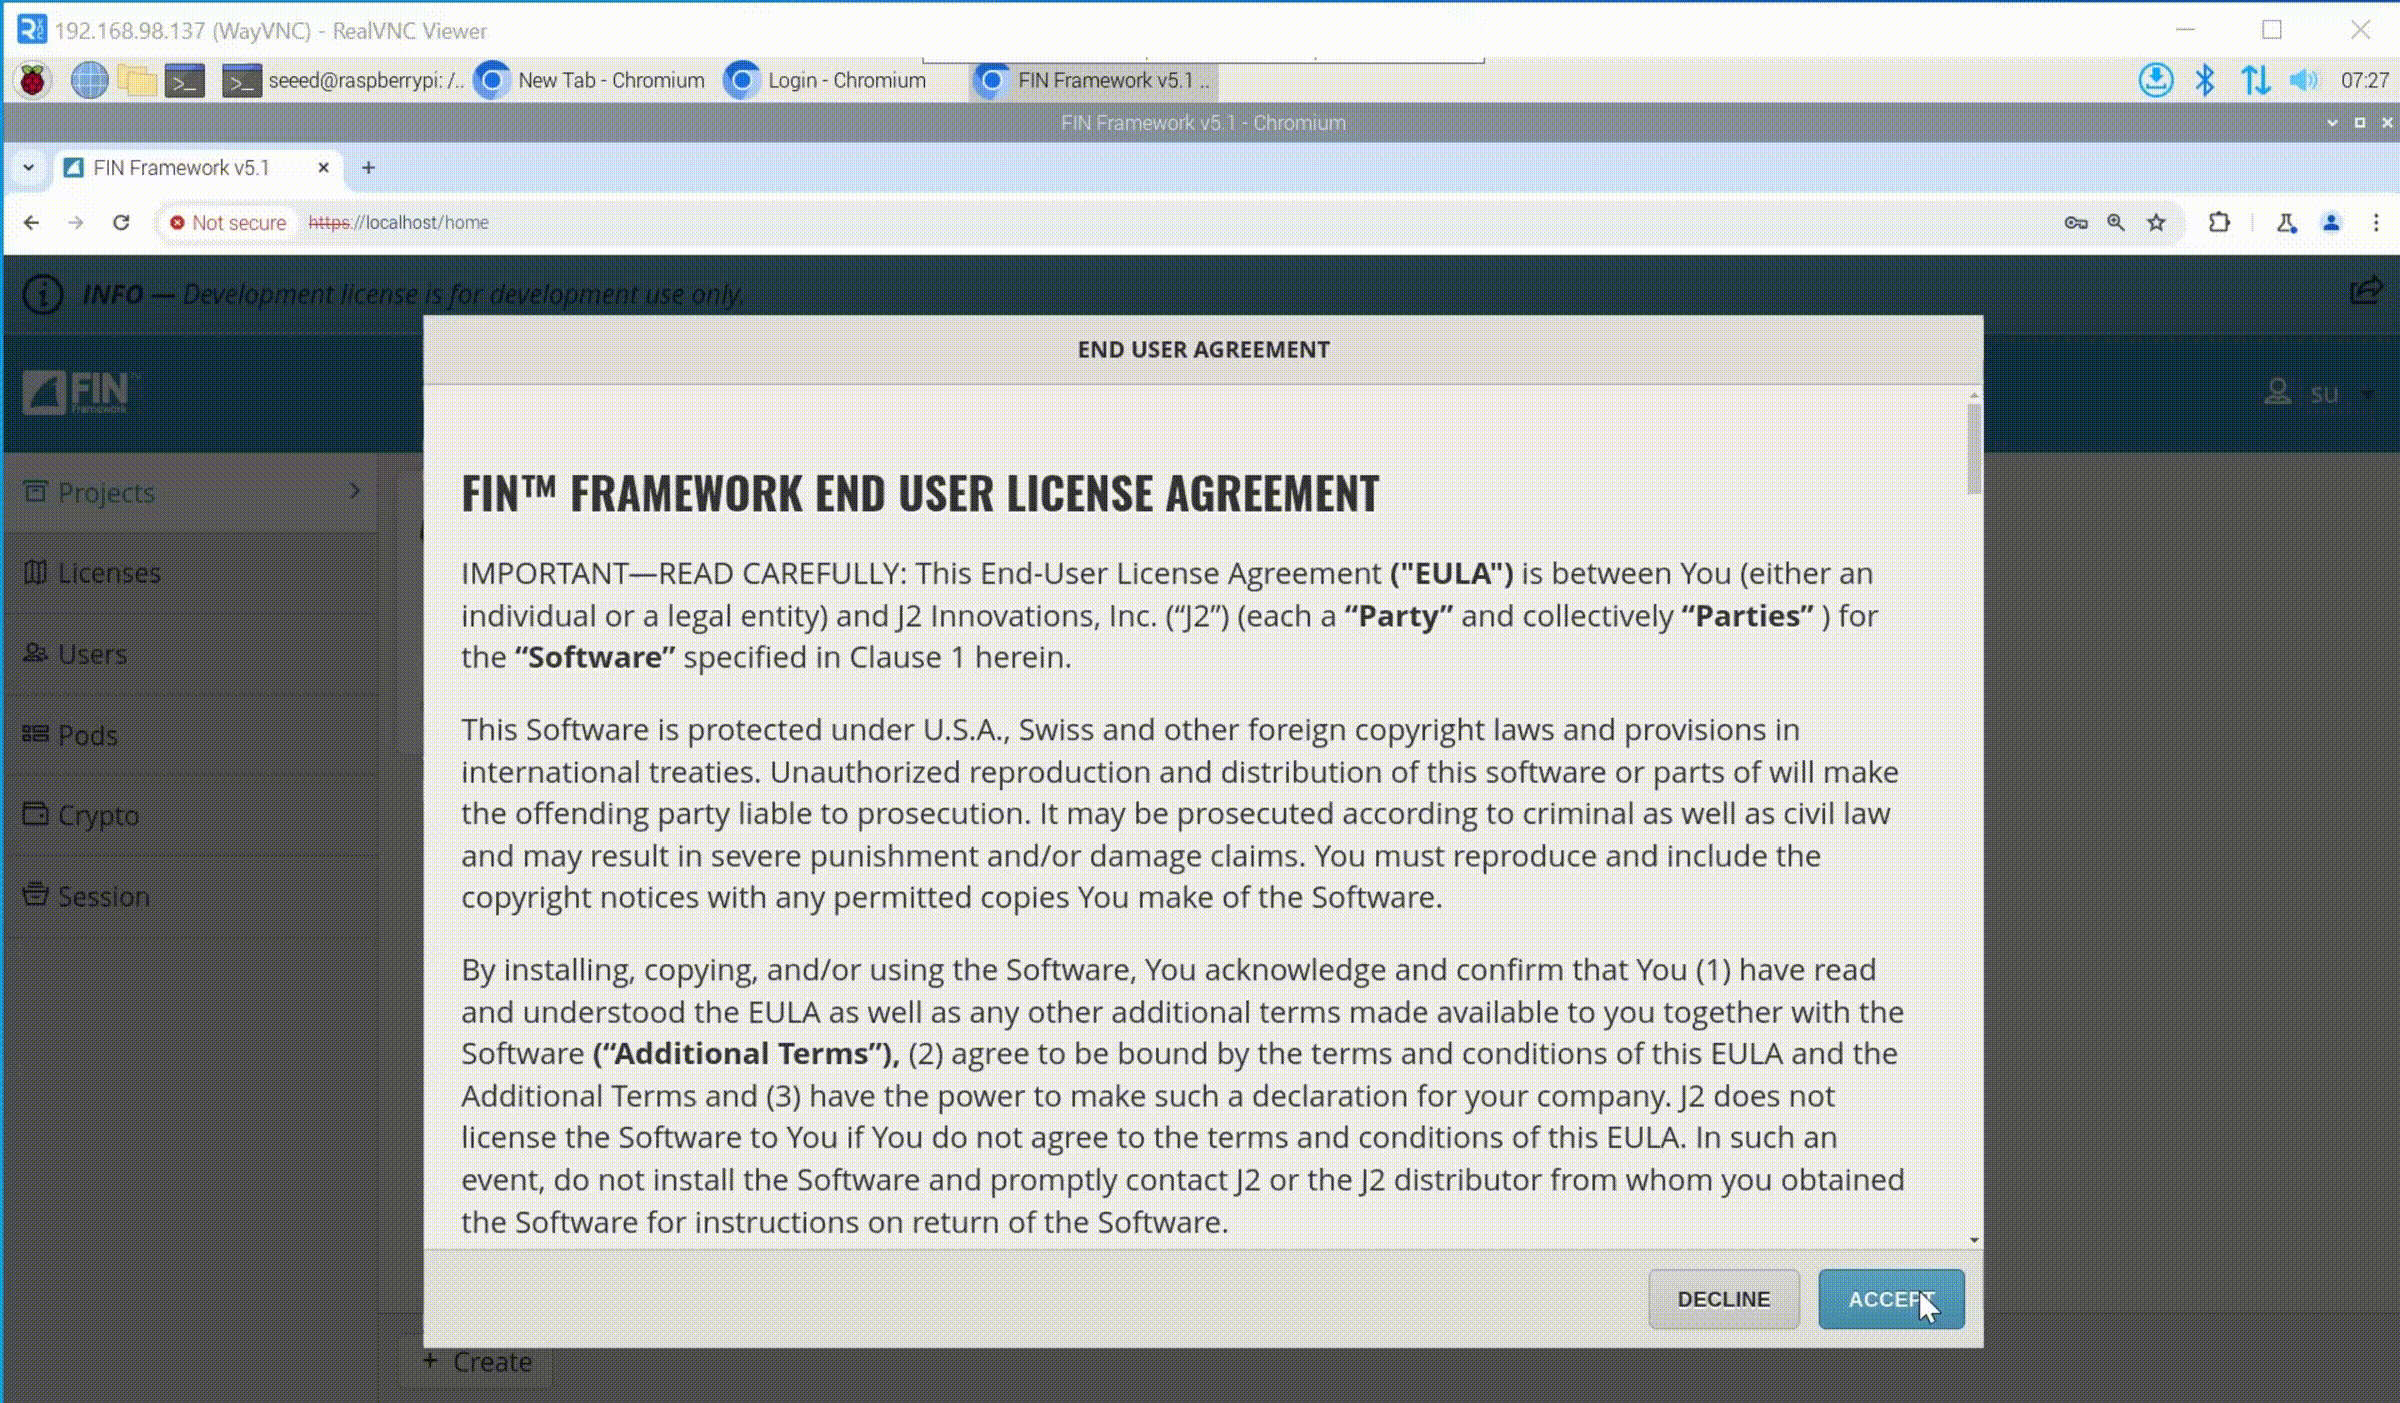
Task: Open the tab search dropdown arrow
Action: (x=28, y=167)
